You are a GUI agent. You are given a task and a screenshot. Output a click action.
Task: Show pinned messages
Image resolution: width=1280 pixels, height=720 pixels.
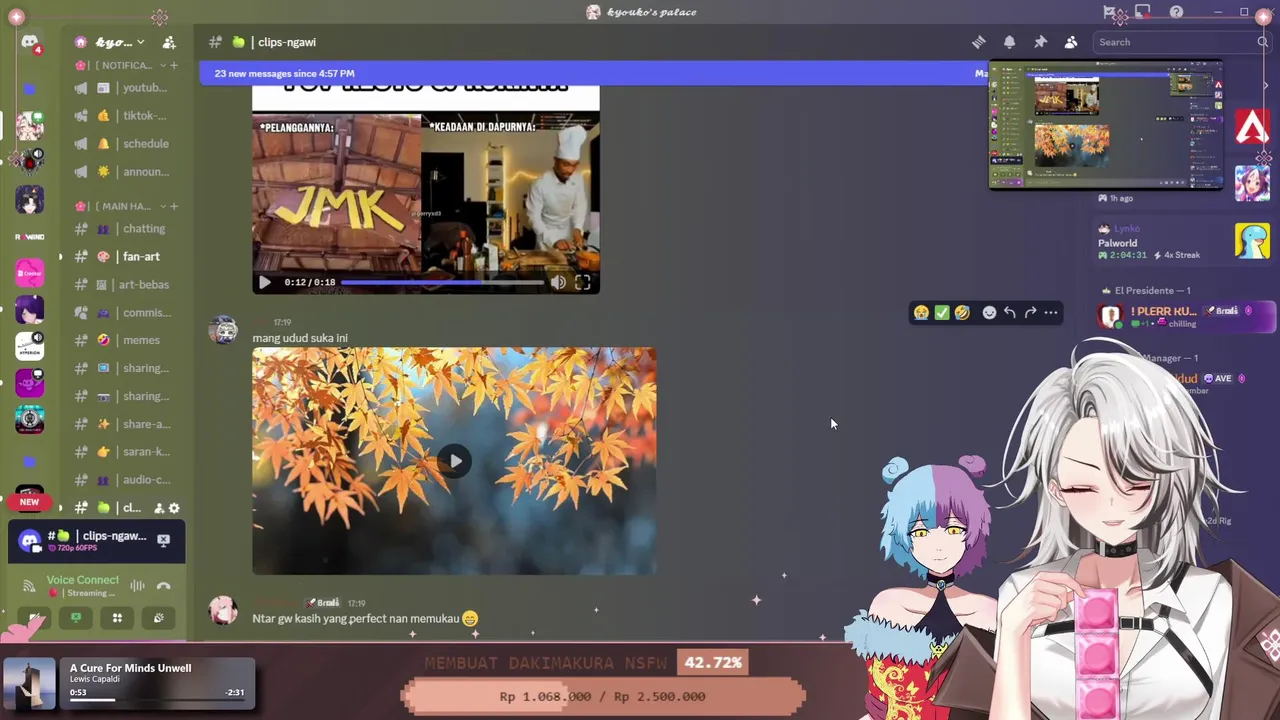[1040, 42]
